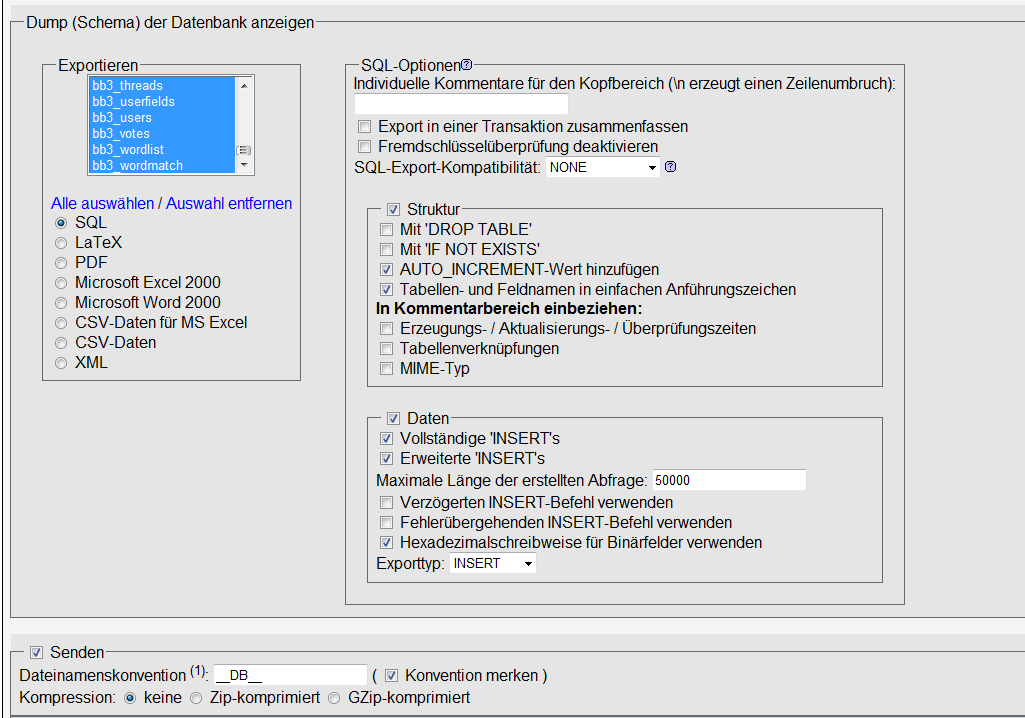Image resolution: width=1025 pixels, height=718 pixels.
Task: Click the help icon beside SQL-Optionen
Action: tap(466, 65)
